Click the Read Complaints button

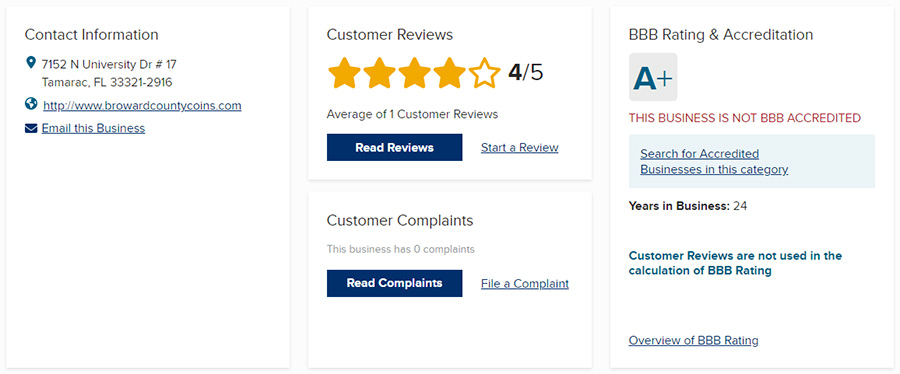(394, 283)
